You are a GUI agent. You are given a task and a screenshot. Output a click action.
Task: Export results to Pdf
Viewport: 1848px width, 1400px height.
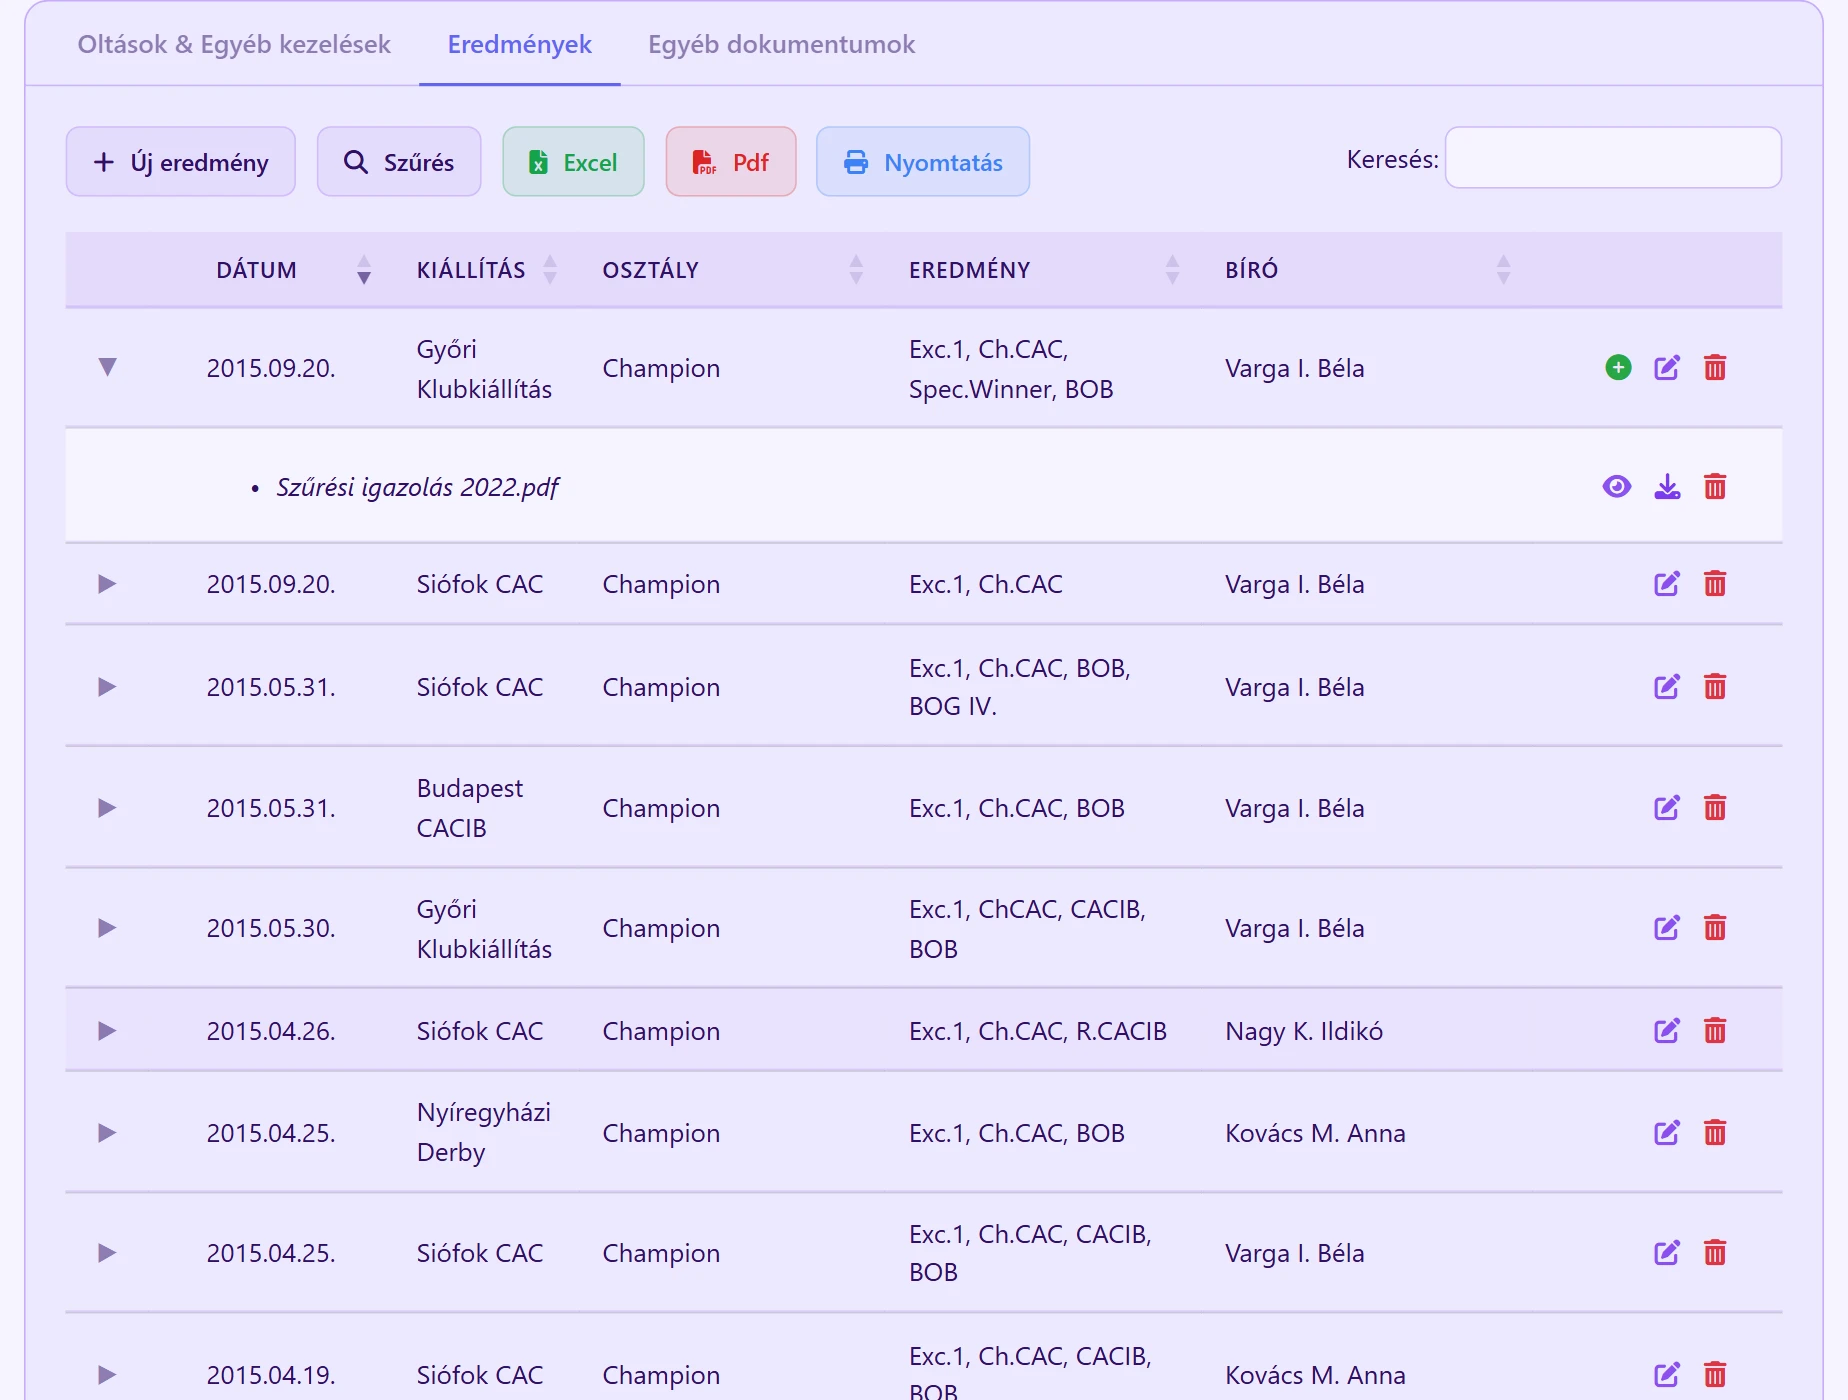[x=731, y=162]
